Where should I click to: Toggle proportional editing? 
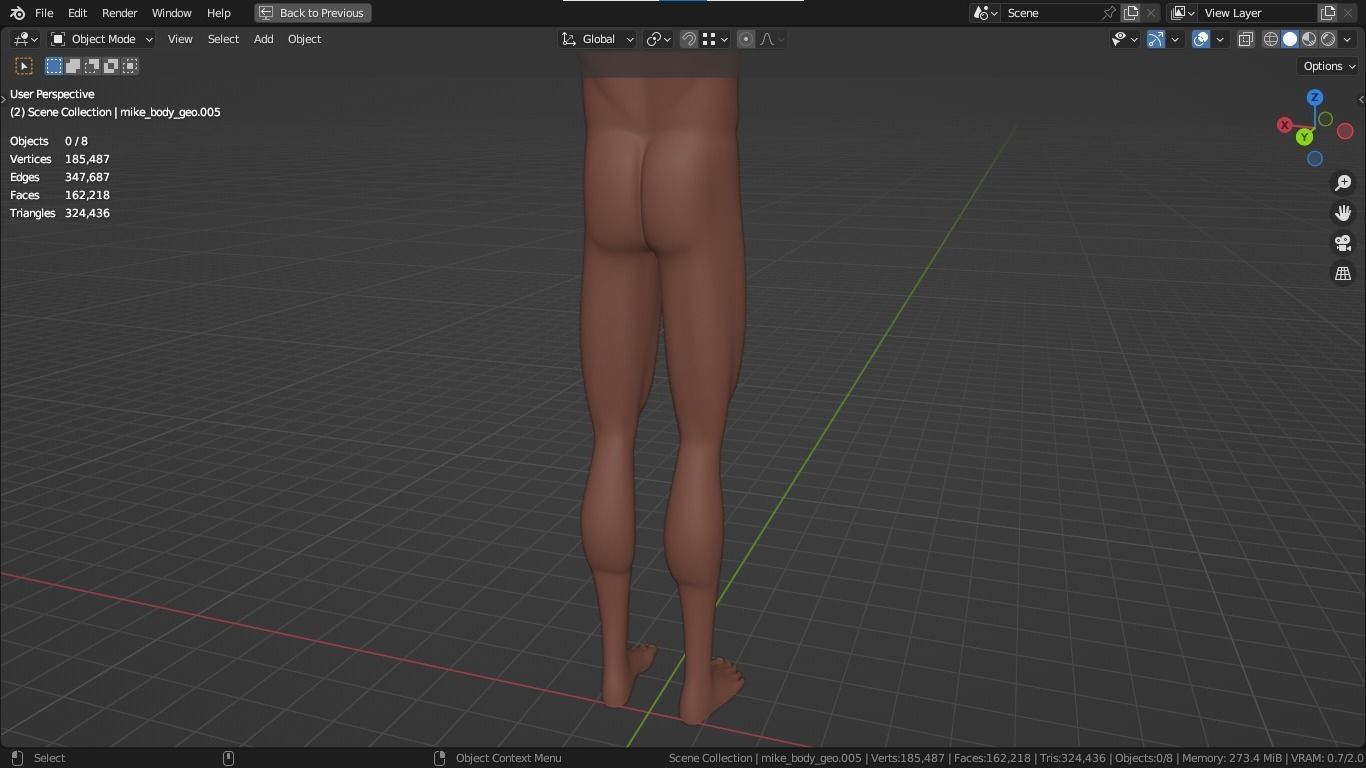[746, 39]
